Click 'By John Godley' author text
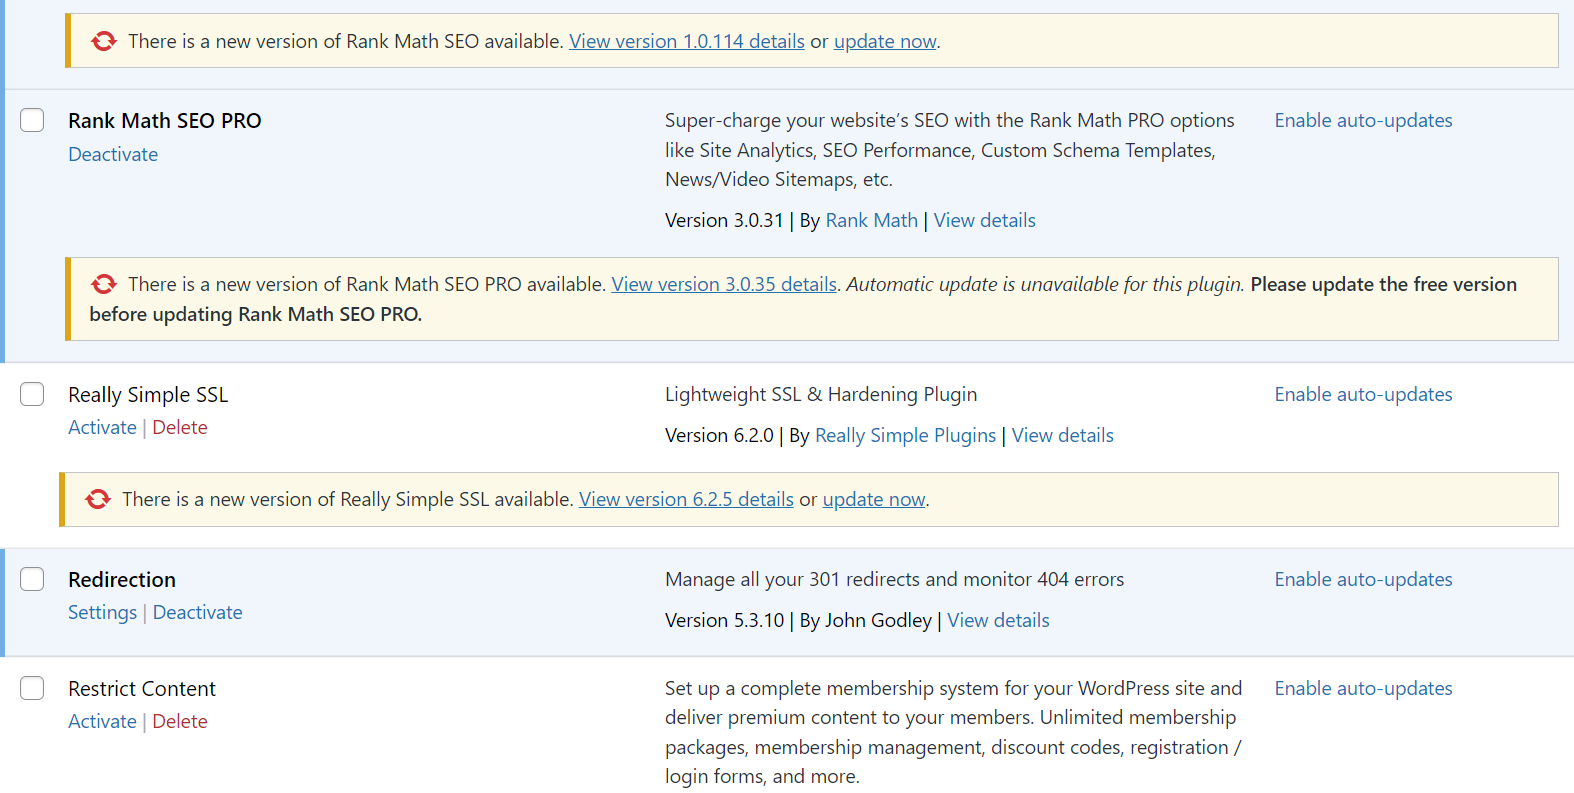1574x793 pixels. pyautogui.click(x=866, y=620)
